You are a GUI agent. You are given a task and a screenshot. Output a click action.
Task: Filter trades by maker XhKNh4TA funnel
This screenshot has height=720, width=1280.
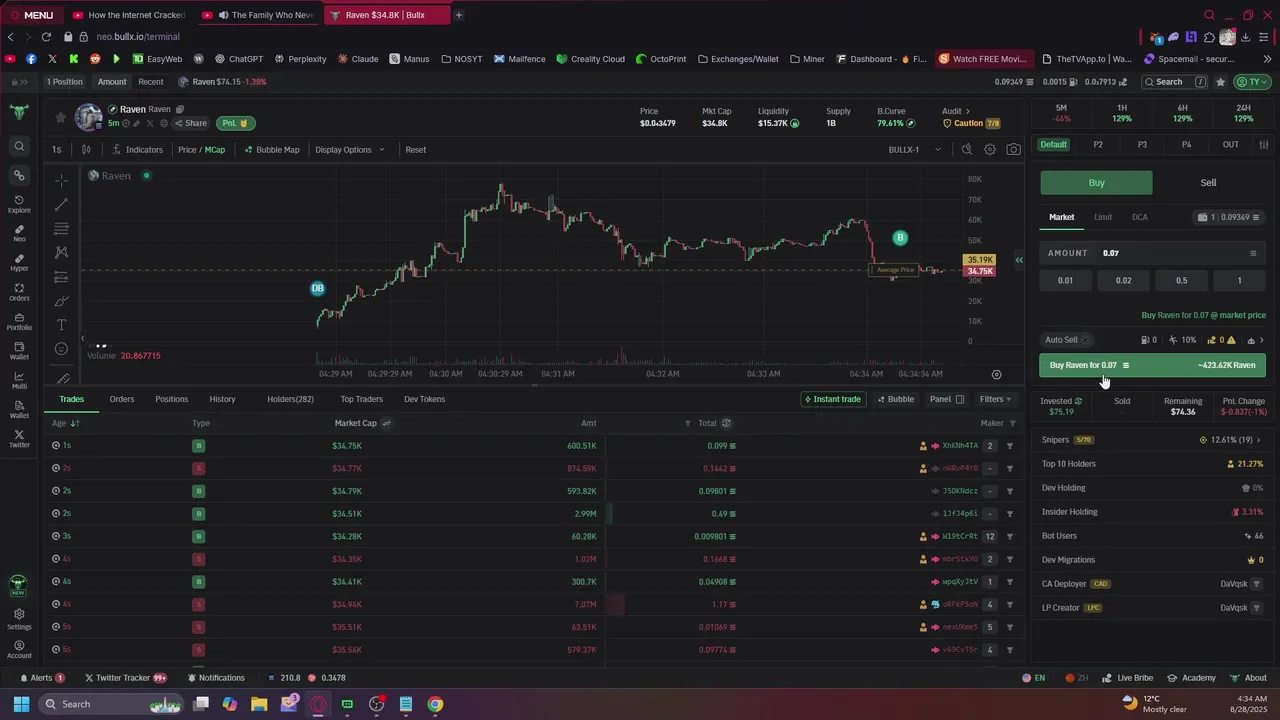tap(1010, 446)
